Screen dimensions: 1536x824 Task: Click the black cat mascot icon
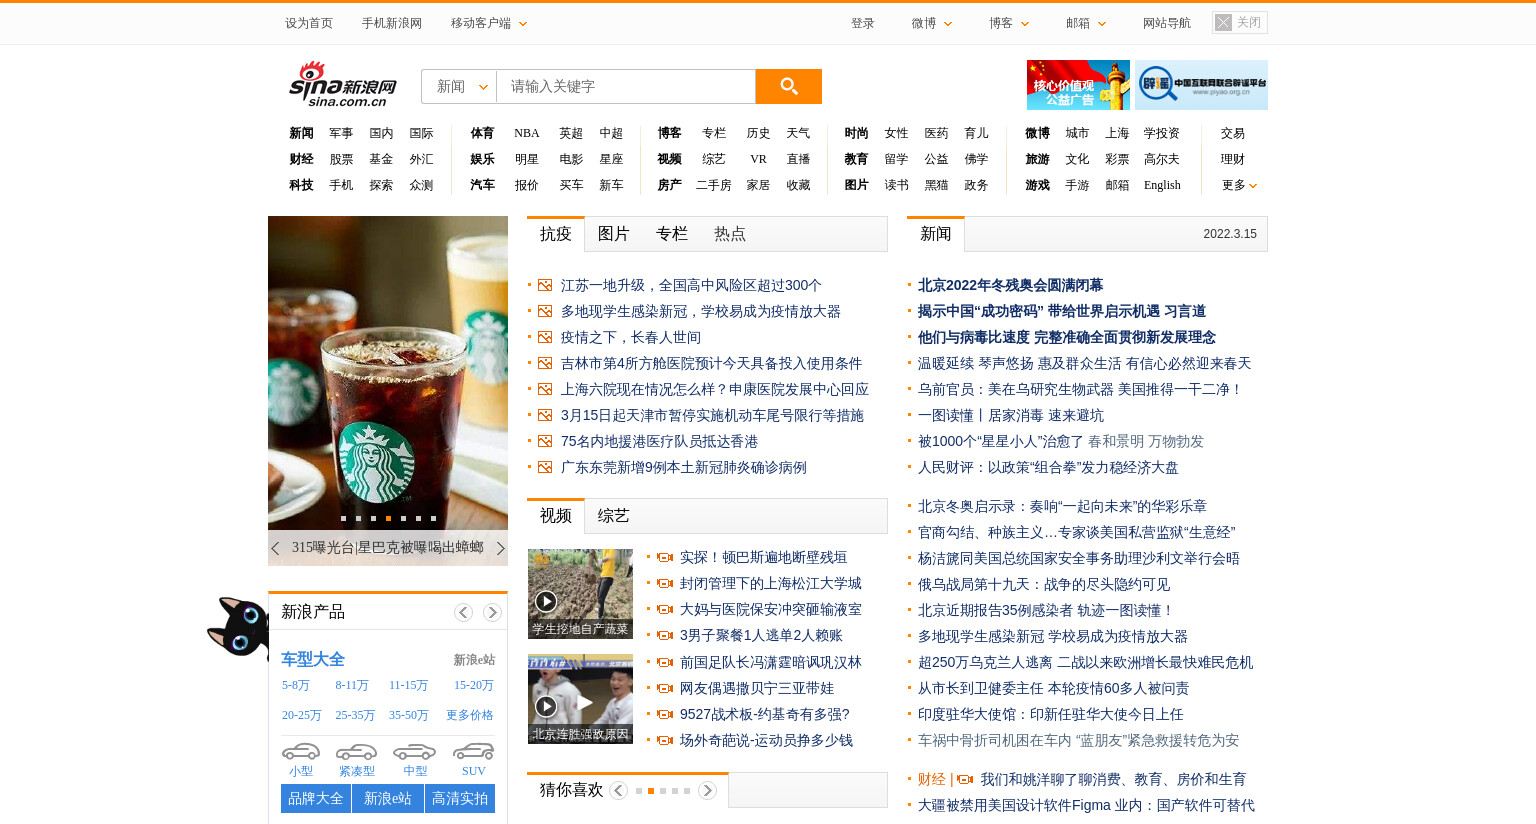click(x=238, y=627)
